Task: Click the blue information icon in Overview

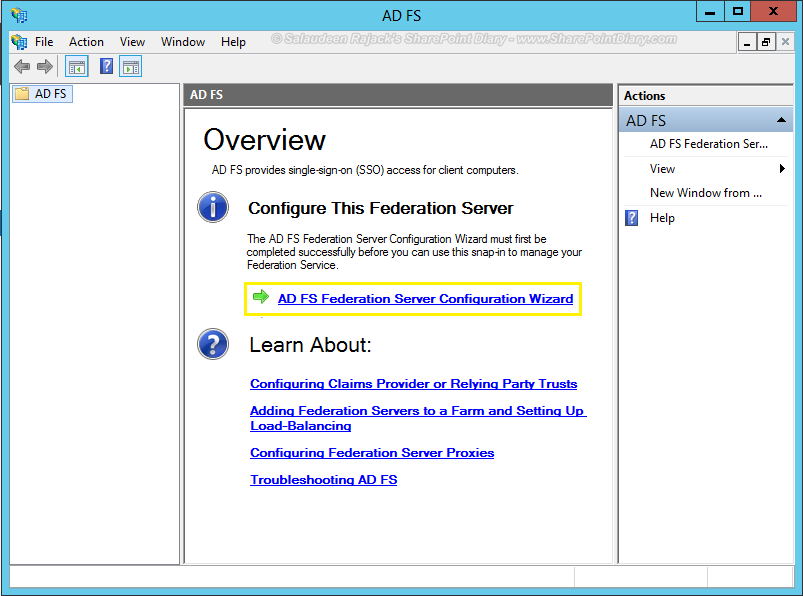Action: tap(213, 207)
